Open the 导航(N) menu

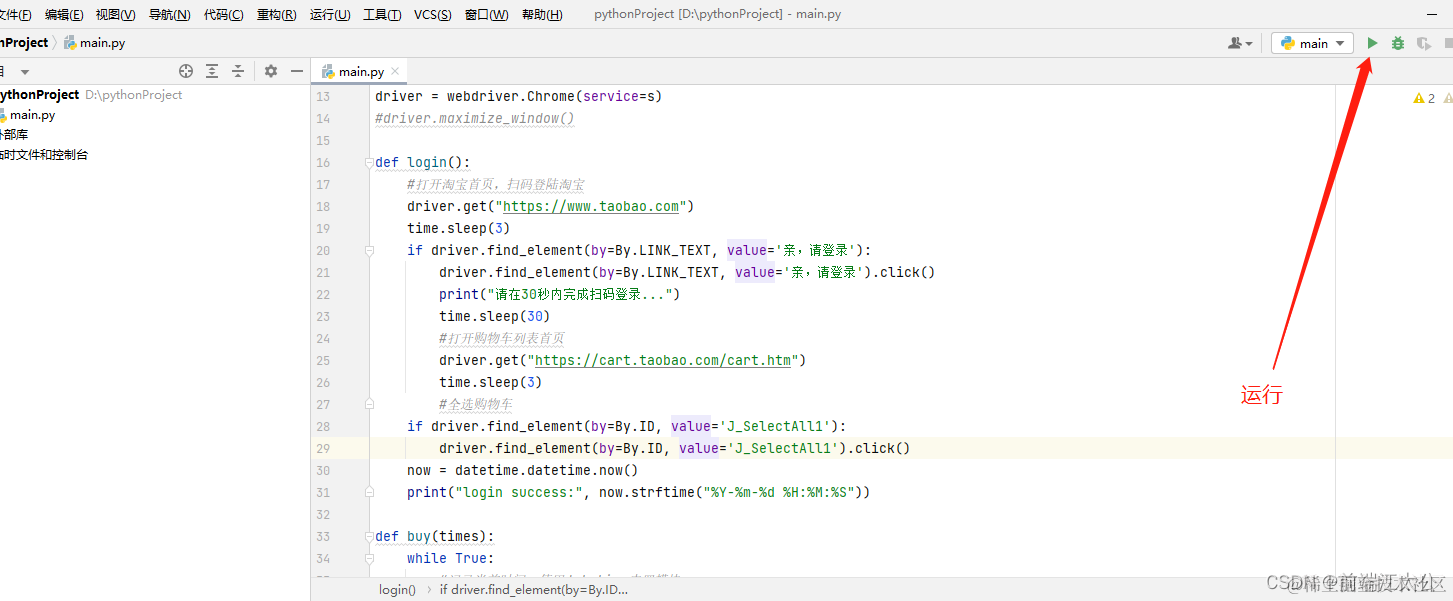tap(169, 15)
